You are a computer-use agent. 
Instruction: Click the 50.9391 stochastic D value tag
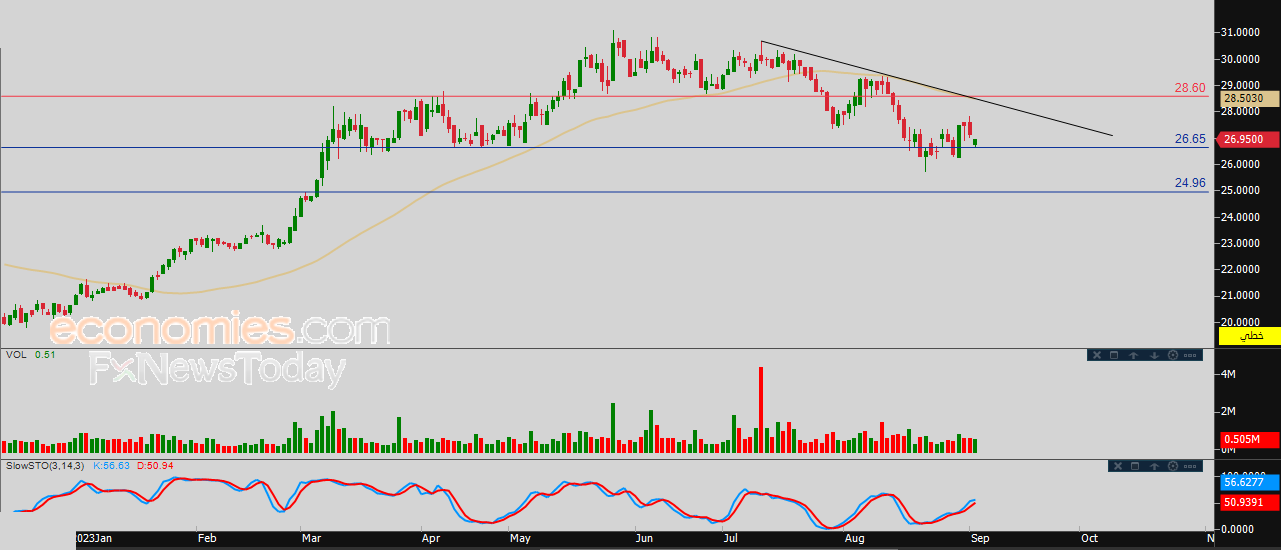pyautogui.click(x=1249, y=502)
